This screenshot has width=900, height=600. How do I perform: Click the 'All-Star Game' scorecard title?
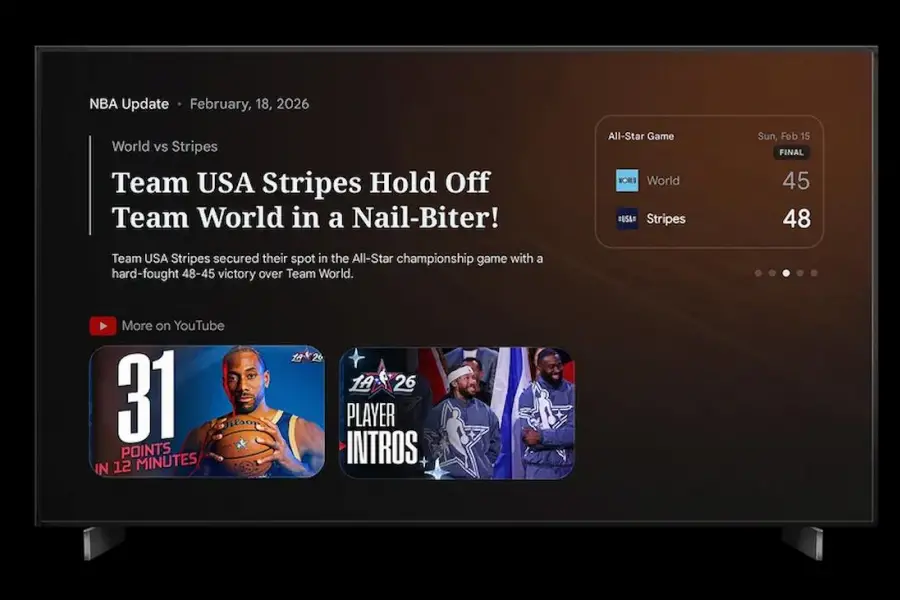click(x=641, y=136)
